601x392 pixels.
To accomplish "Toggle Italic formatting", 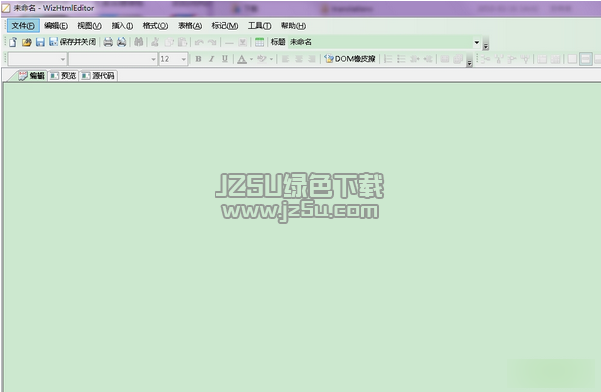I will pyautogui.click(x=212, y=59).
